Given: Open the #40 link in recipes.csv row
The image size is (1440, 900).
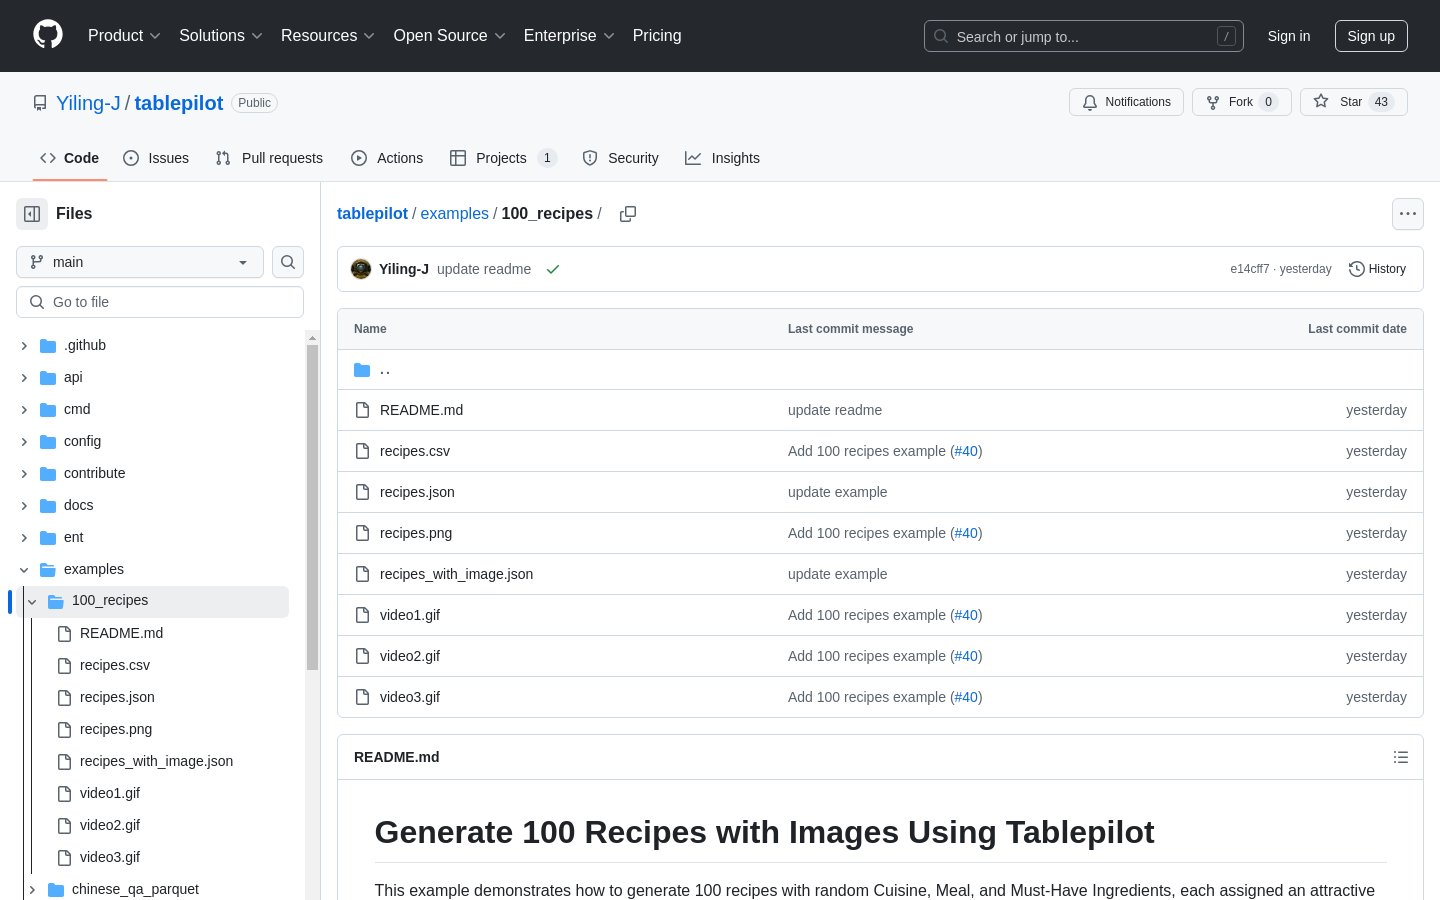Looking at the screenshot, I should point(966,451).
